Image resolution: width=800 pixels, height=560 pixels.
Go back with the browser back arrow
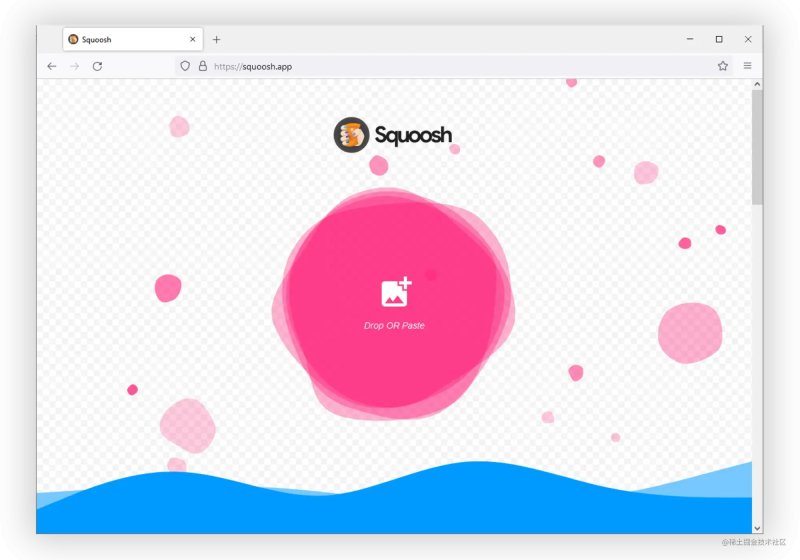coord(52,66)
